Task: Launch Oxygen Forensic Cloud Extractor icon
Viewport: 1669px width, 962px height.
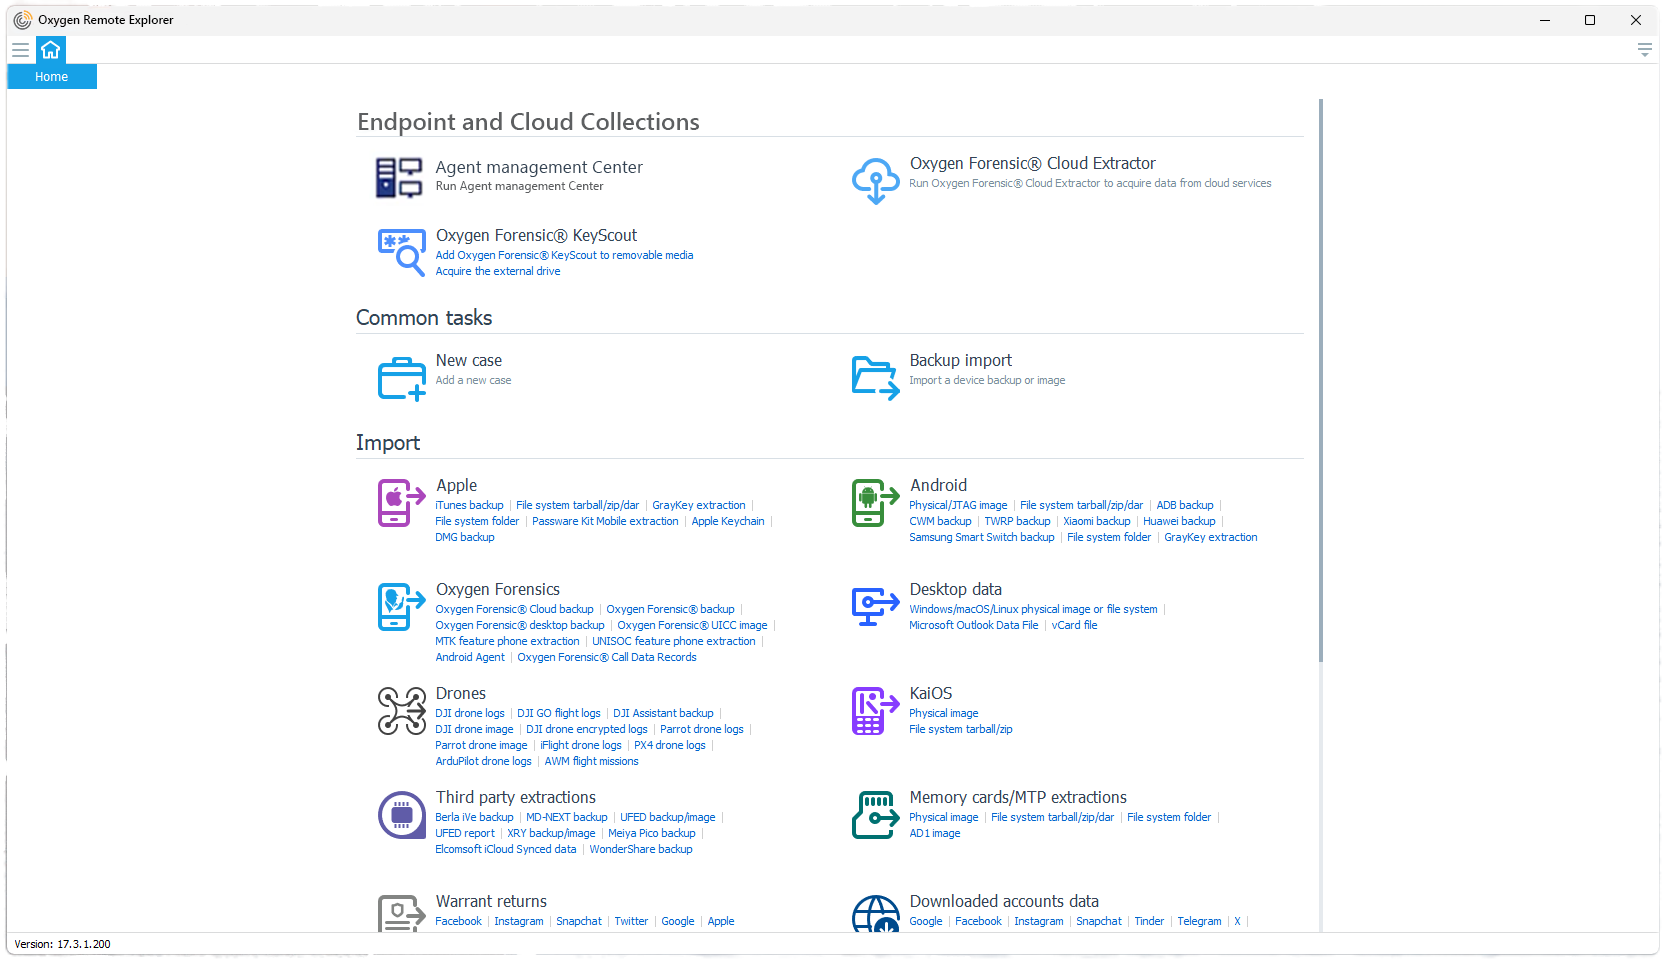Action: (x=875, y=180)
